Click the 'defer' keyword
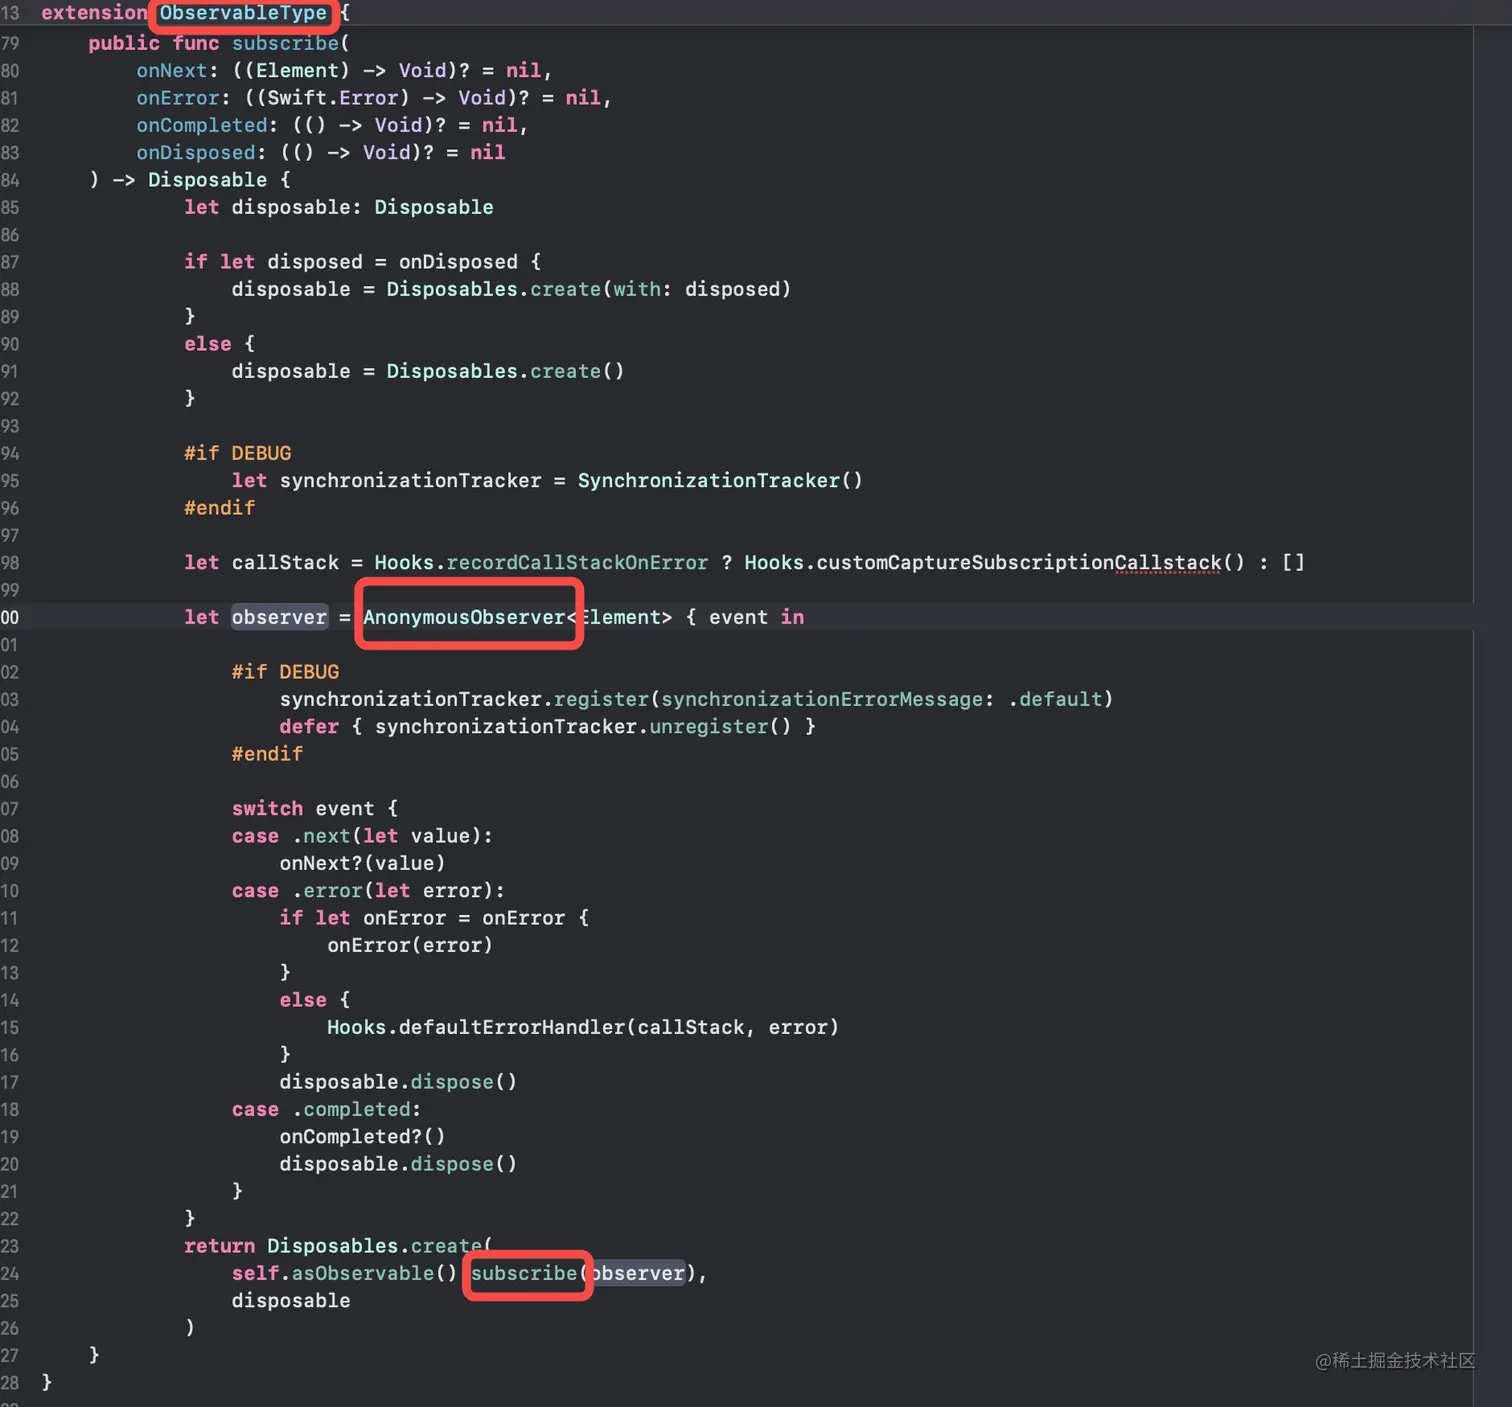The height and width of the screenshot is (1407, 1512). click(309, 727)
